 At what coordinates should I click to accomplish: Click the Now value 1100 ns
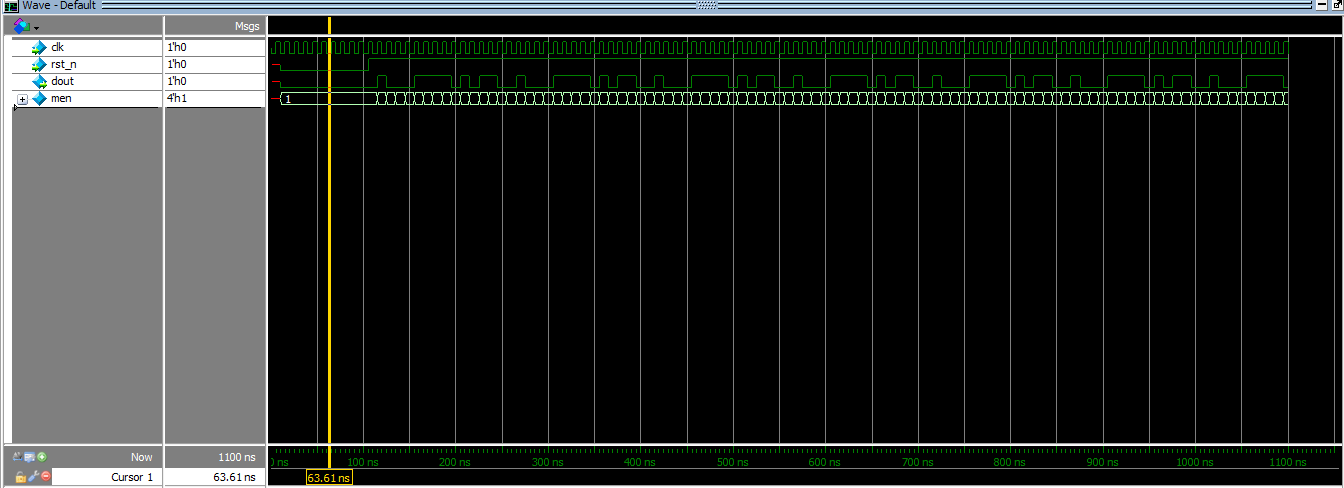pos(237,457)
